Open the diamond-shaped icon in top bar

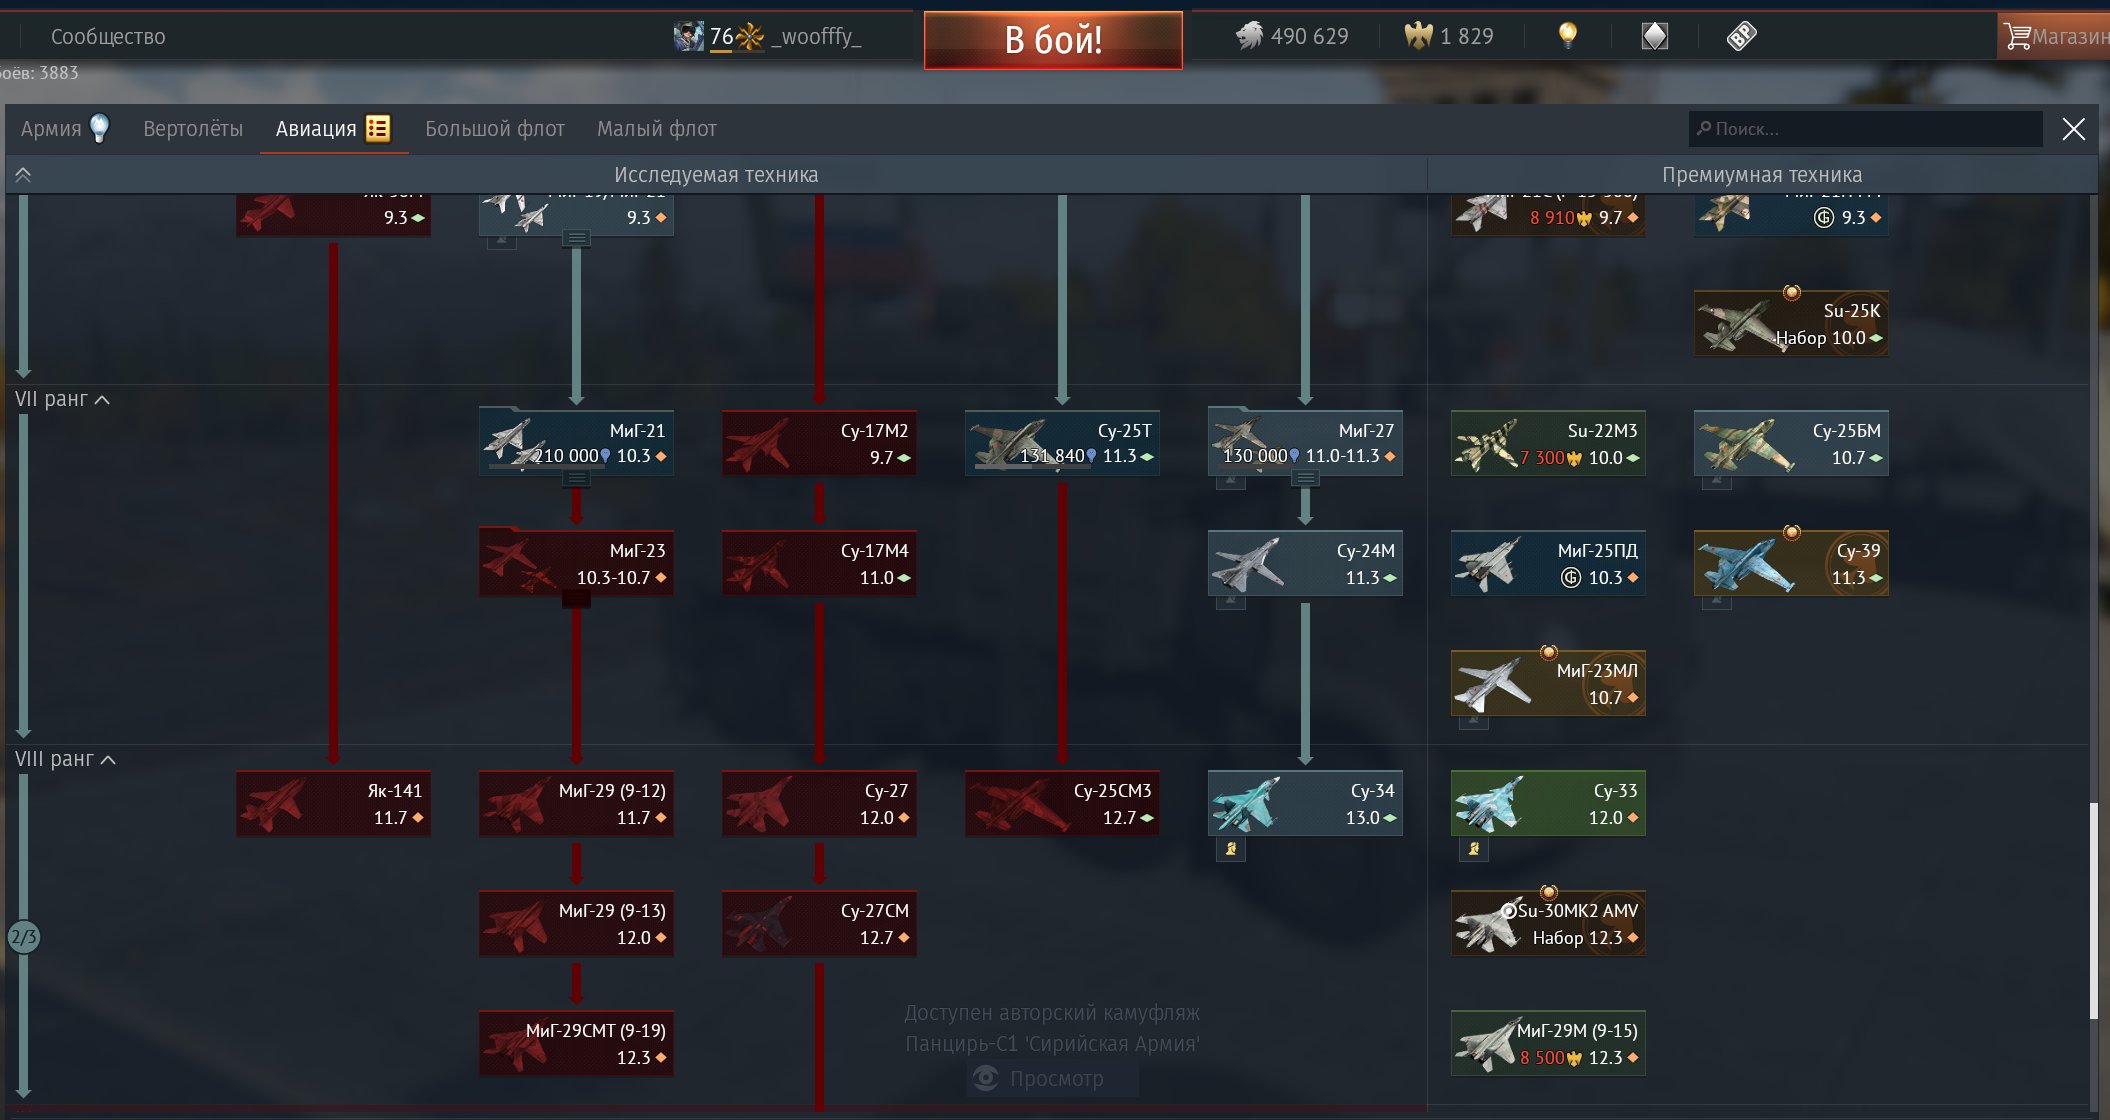click(x=1655, y=37)
